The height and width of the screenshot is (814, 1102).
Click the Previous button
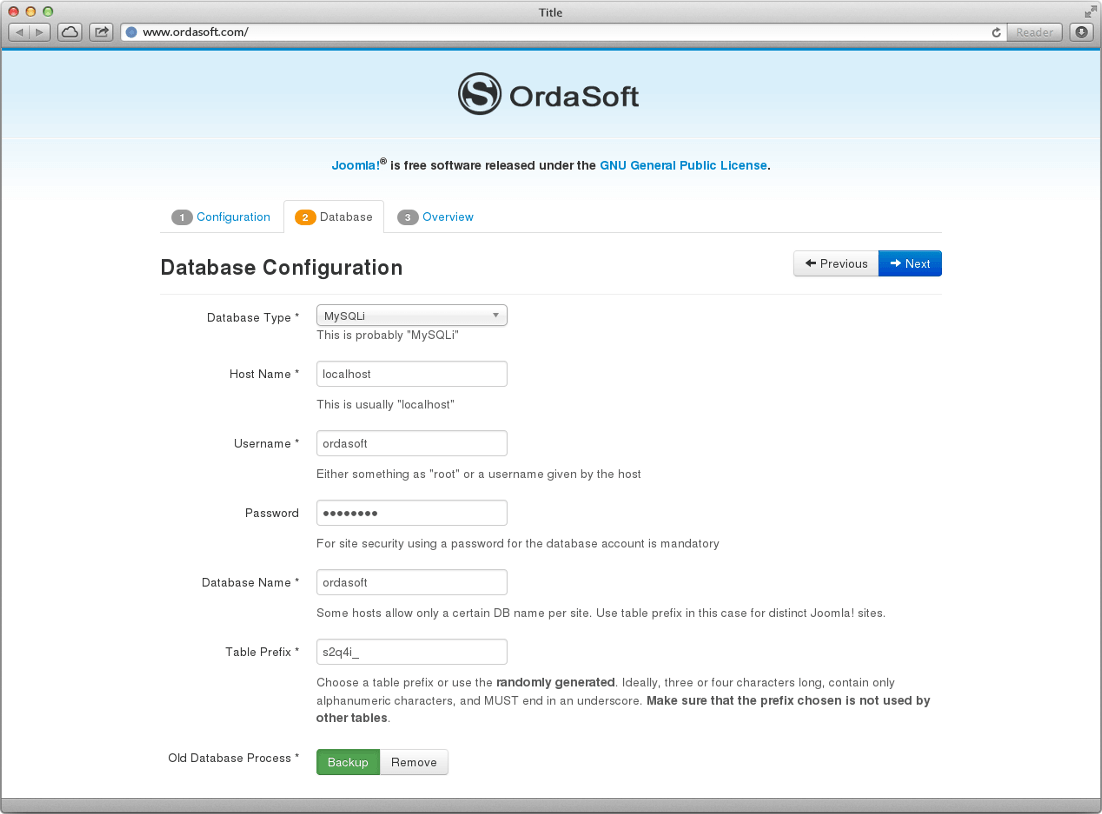click(x=836, y=263)
